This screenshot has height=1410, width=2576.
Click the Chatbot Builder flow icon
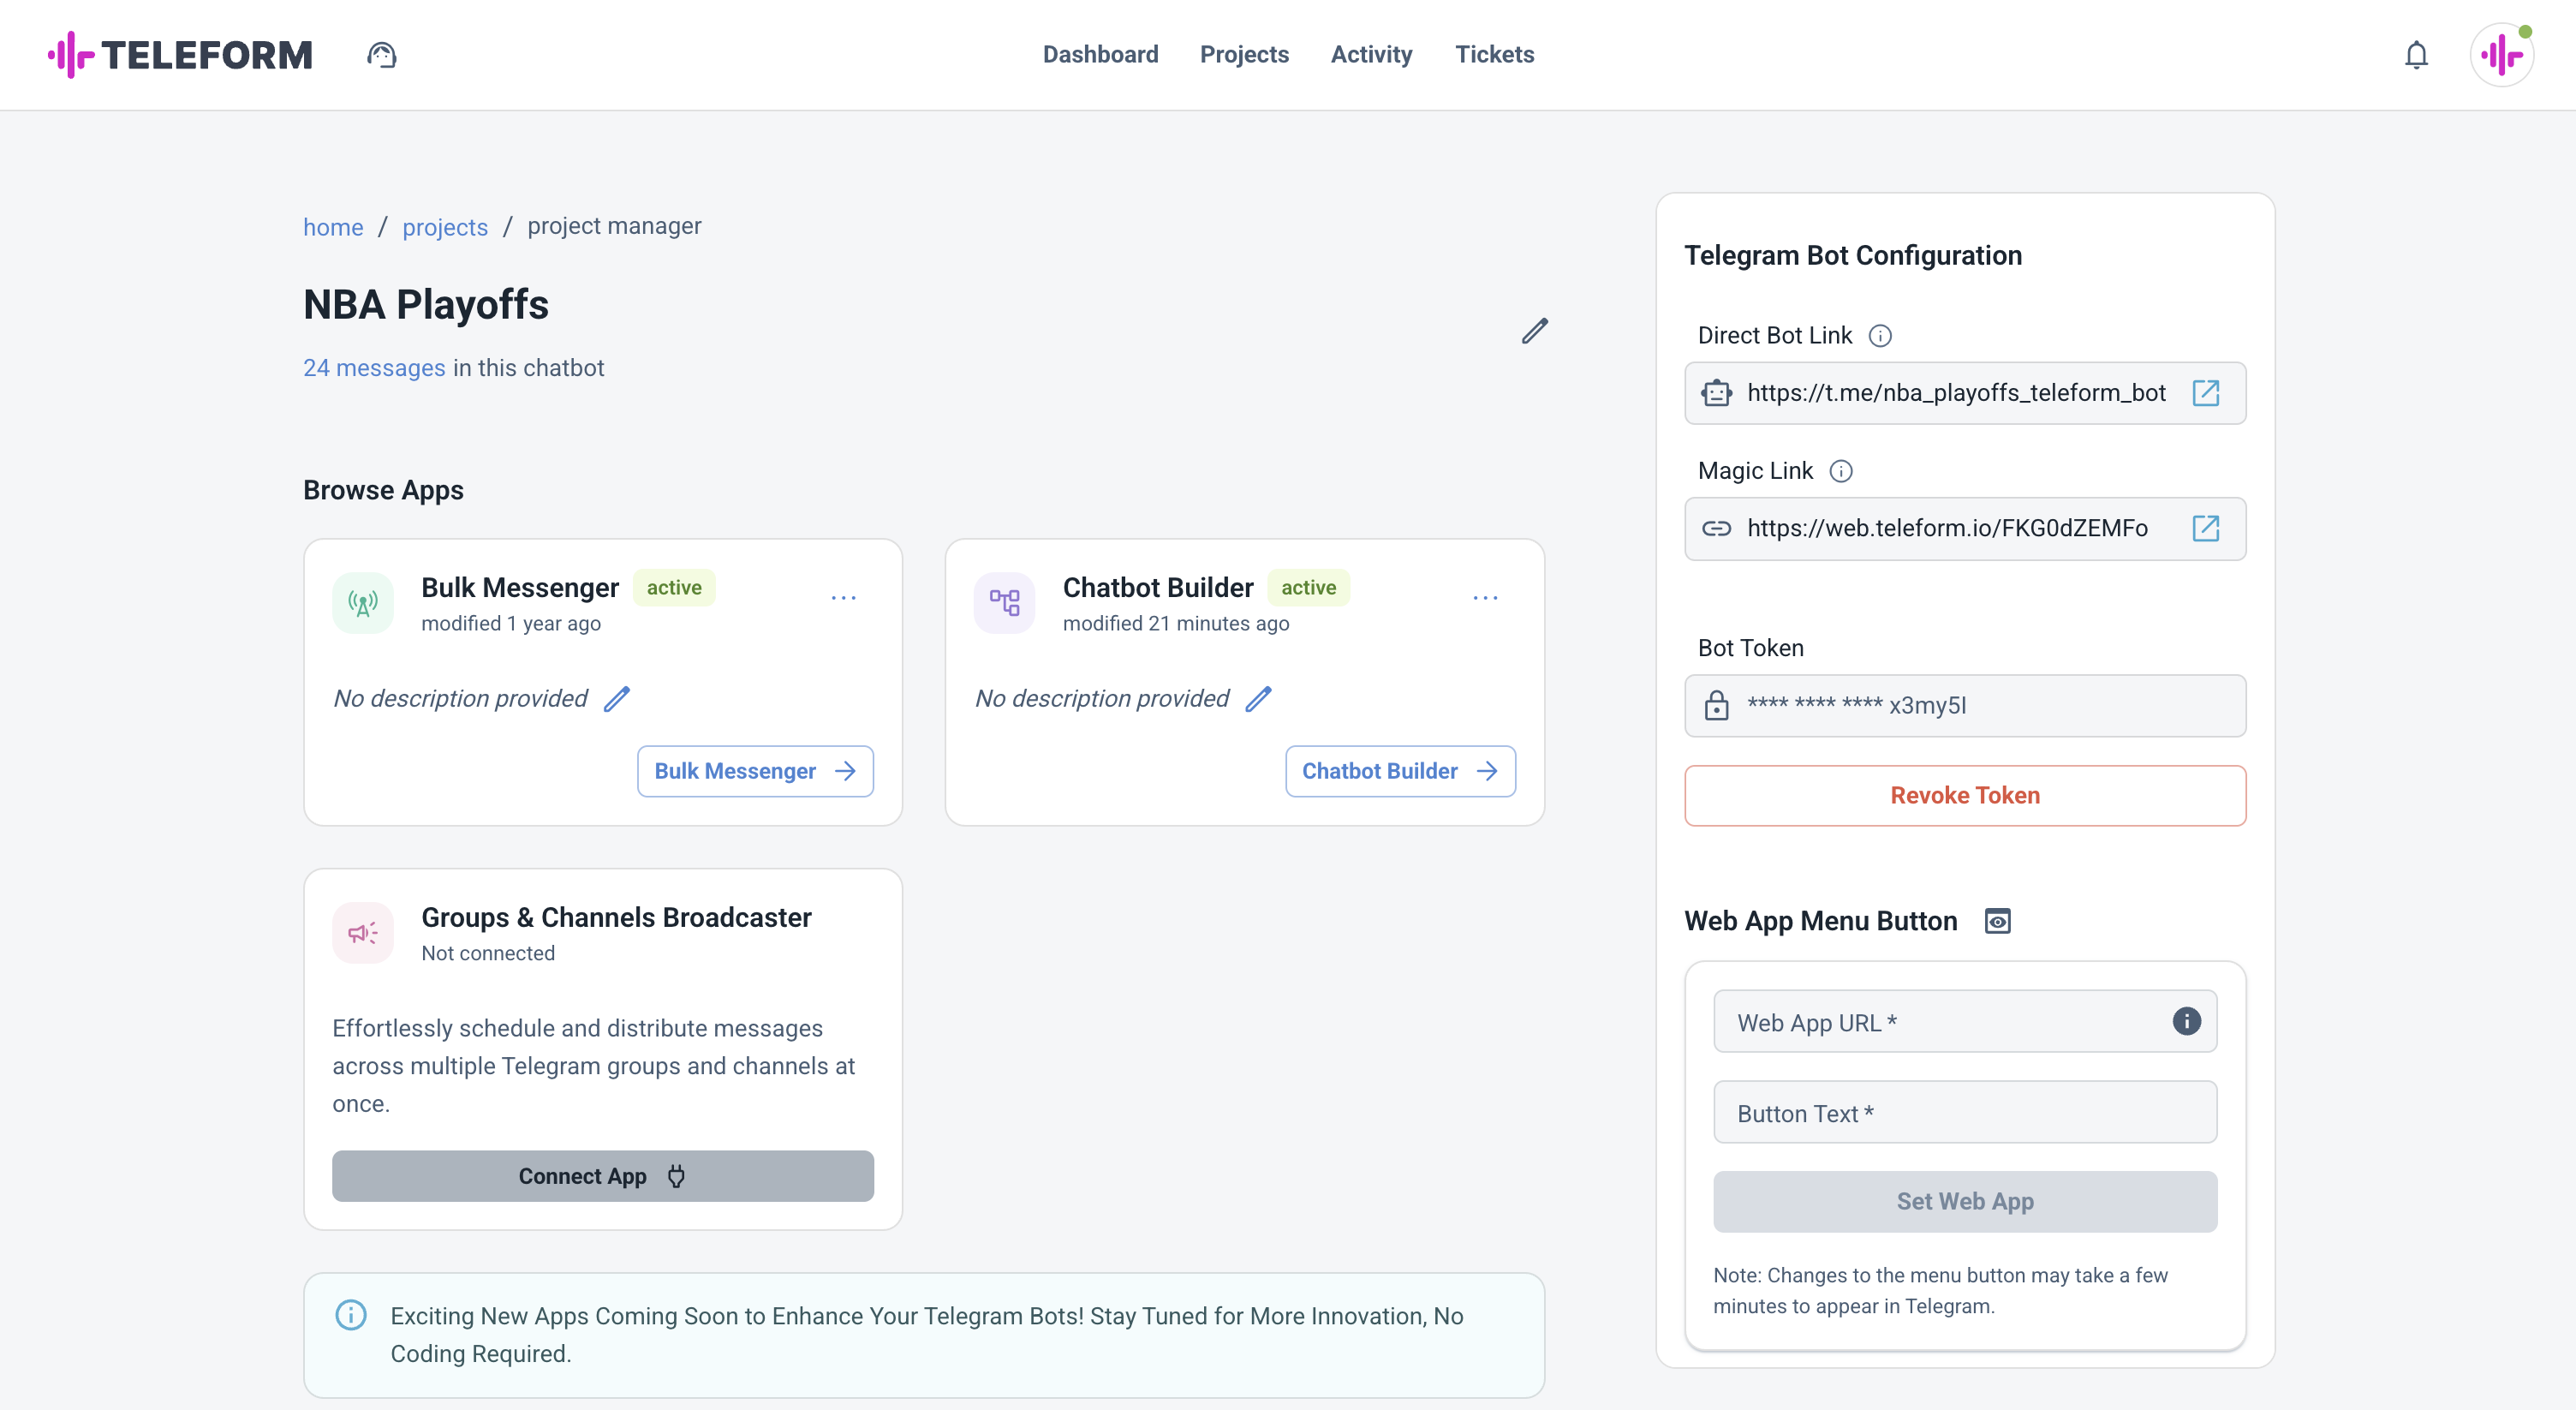1005,603
